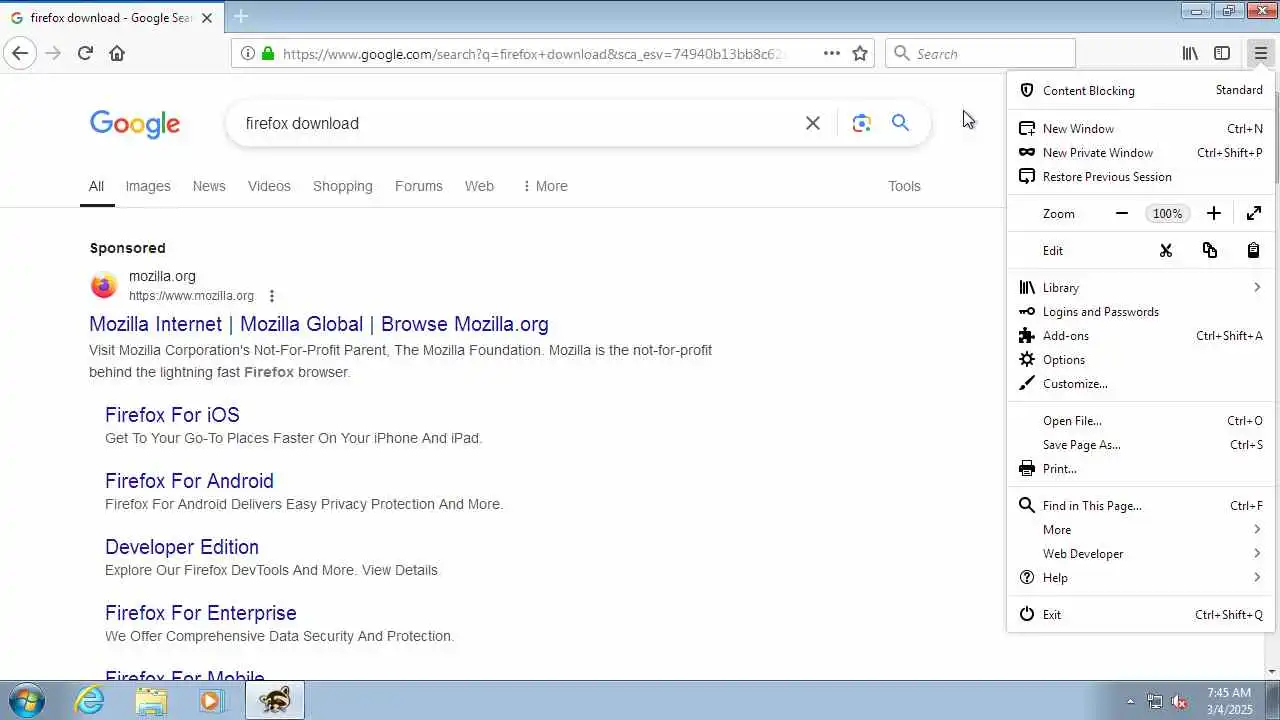This screenshot has width=1280, height=720.
Task: Expand the Library submenu
Action: point(1141,287)
